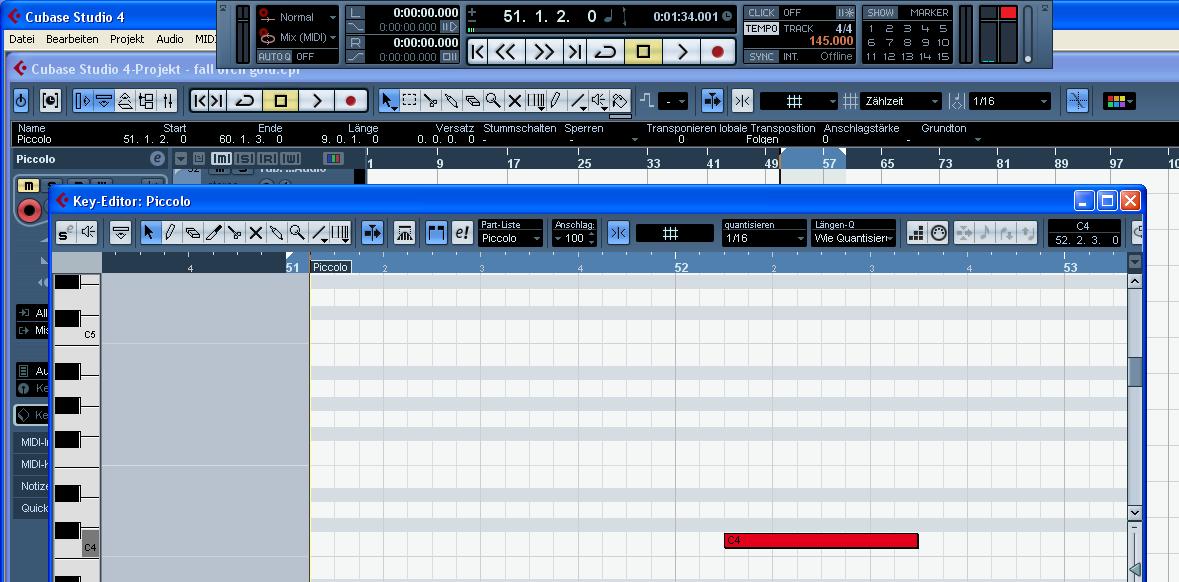Select the mute X tool in Key-Editor
The width and height of the screenshot is (1179, 582).
255,233
